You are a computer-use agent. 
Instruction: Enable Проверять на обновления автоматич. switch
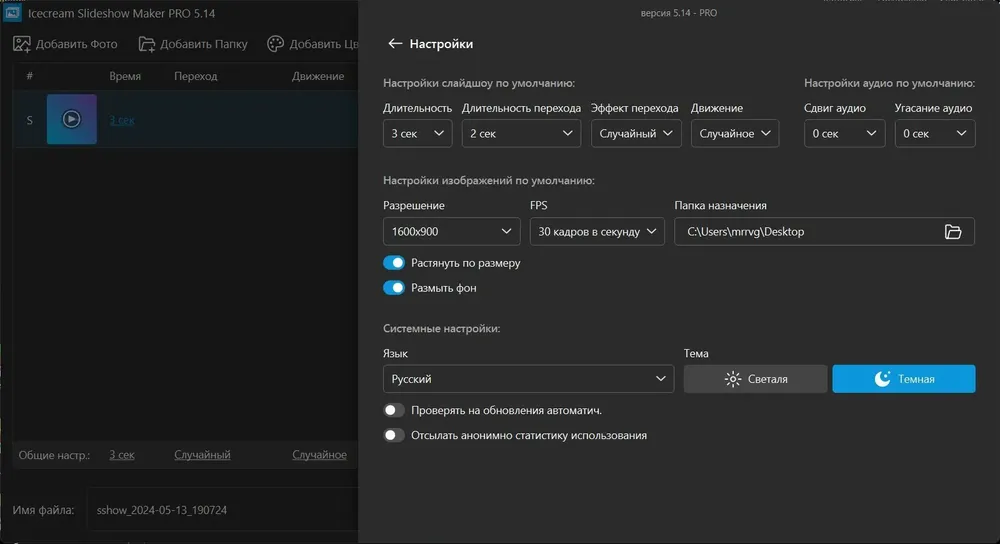coord(394,410)
